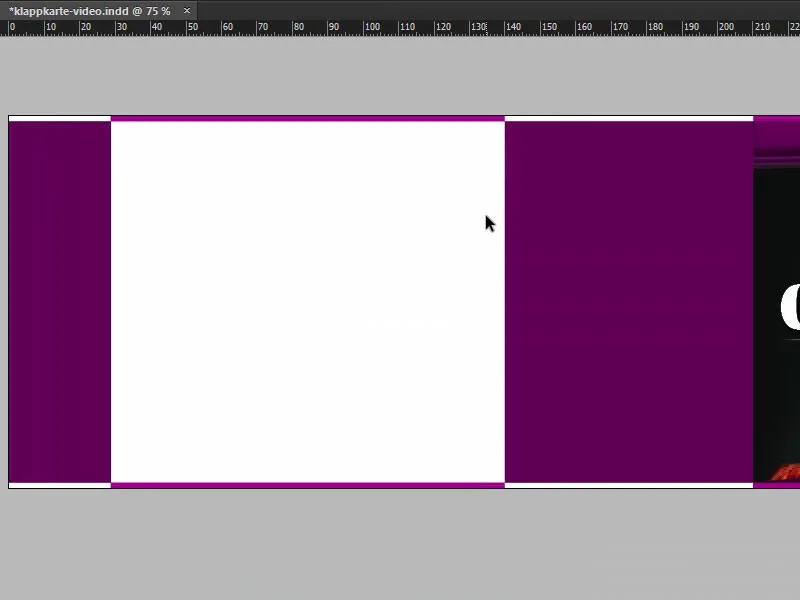The image size is (800, 600).
Task: Click the magenta strip below the white panel
Action: point(308,485)
